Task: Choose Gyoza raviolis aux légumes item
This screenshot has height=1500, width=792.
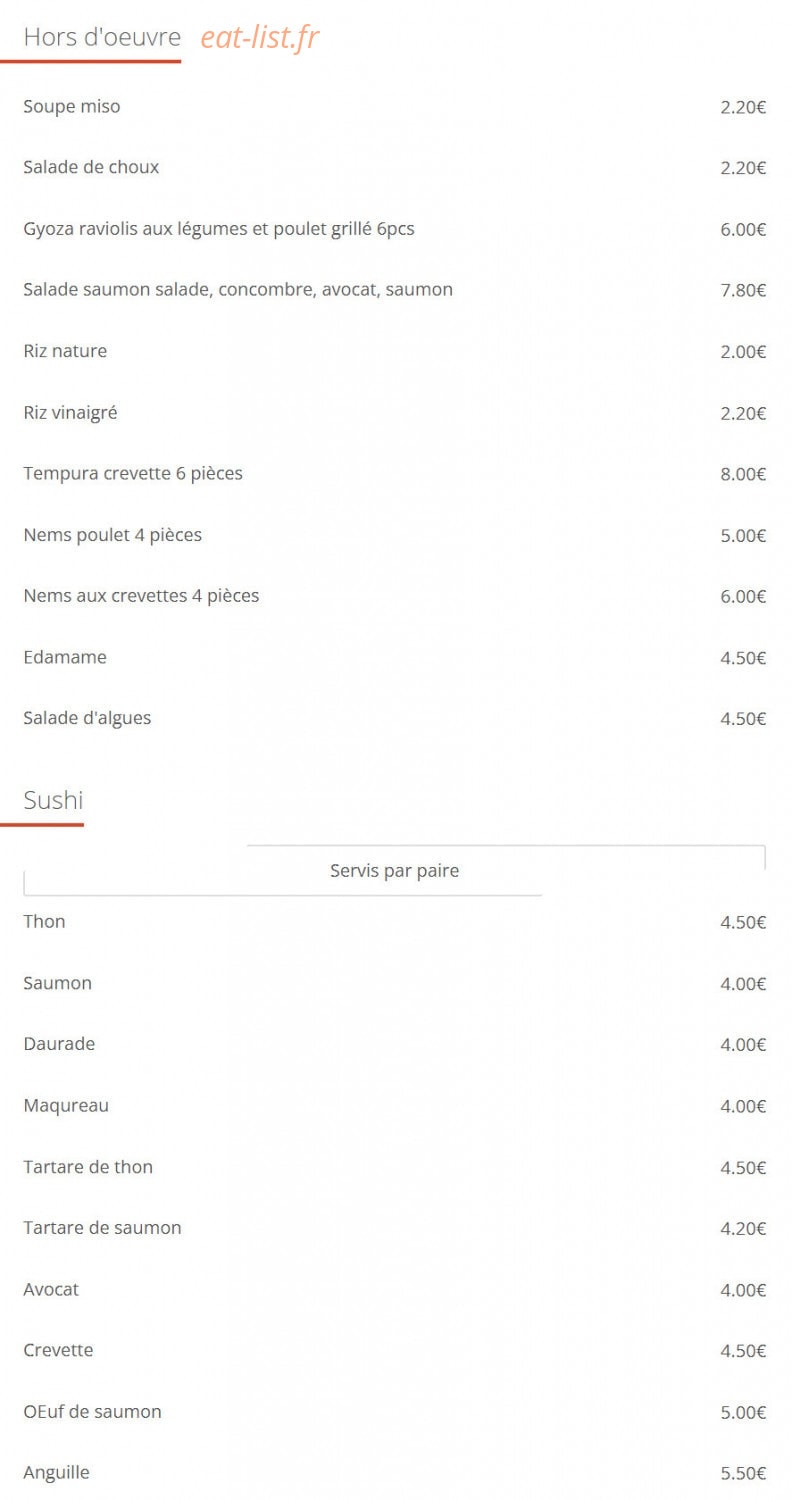Action: pos(219,229)
